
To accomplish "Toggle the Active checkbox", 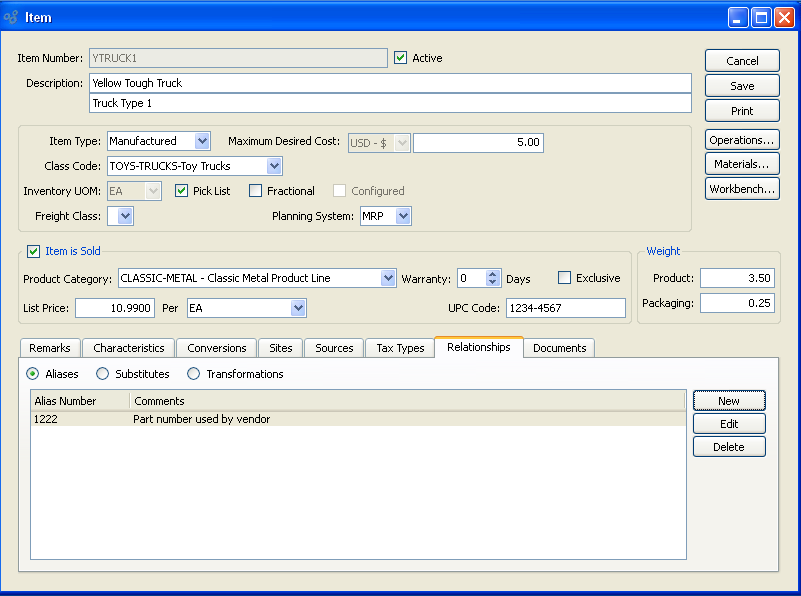I will point(400,58).
